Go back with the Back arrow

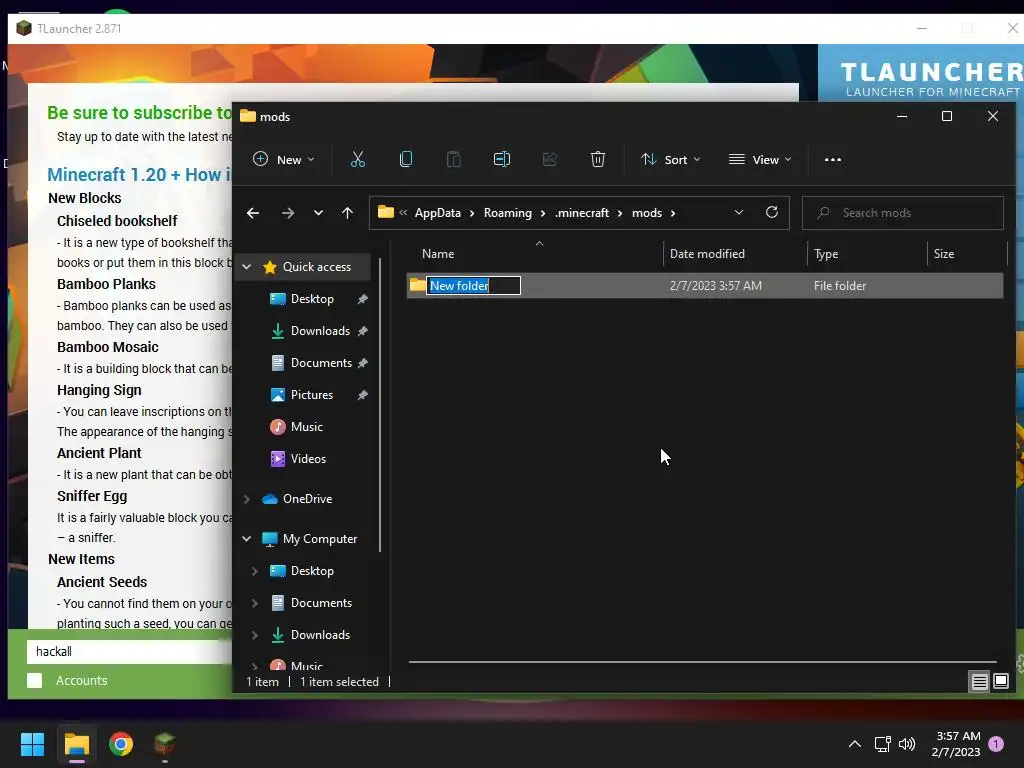point(253,213)
